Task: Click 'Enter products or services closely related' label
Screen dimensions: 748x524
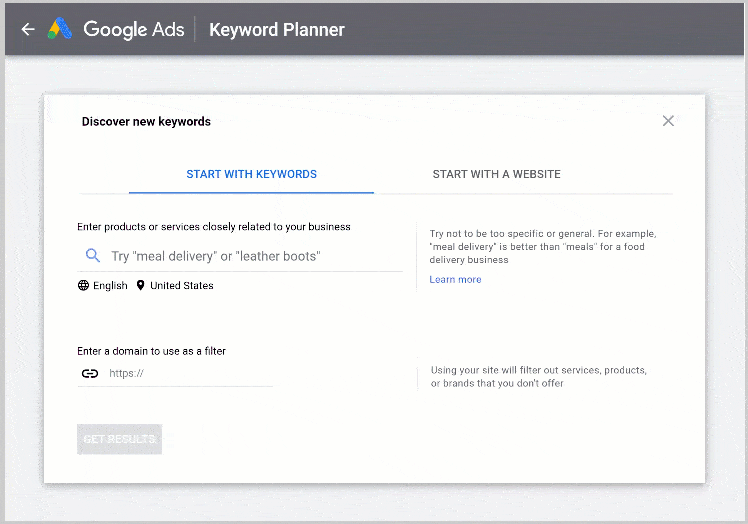Action: pyautogui.click(x=214, y=227)
